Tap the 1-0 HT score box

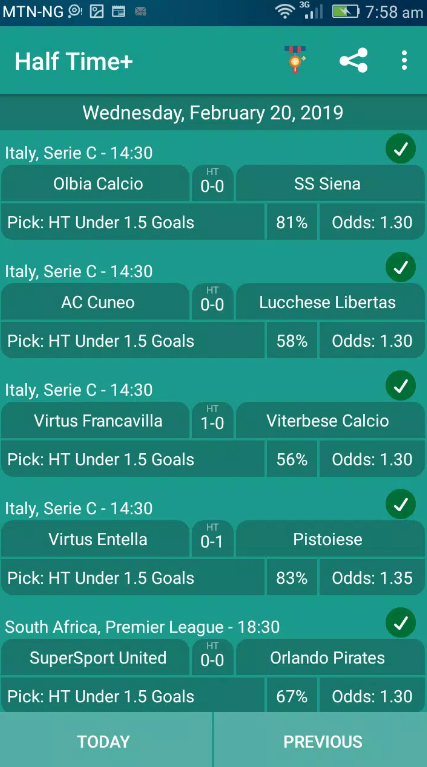click(212, 420)
